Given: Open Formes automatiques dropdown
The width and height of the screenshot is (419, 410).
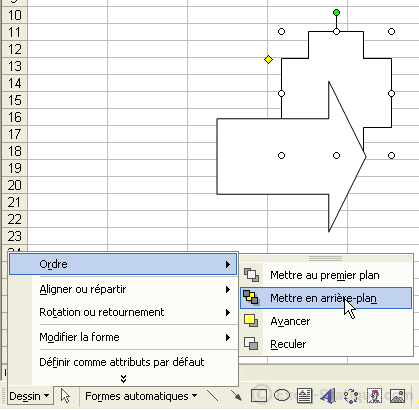Looking at the screenshot, I should pyautogui.click(x=141, y=396).
